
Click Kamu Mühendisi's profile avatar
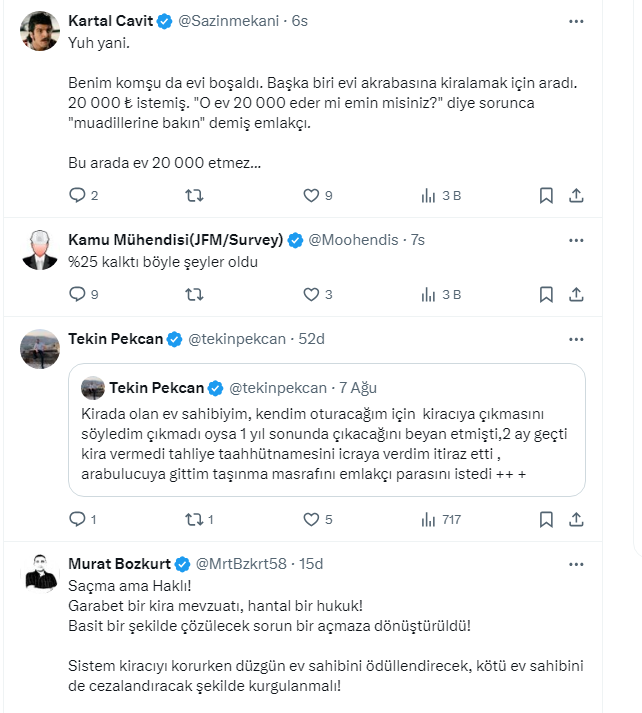[x=40, y=250]
